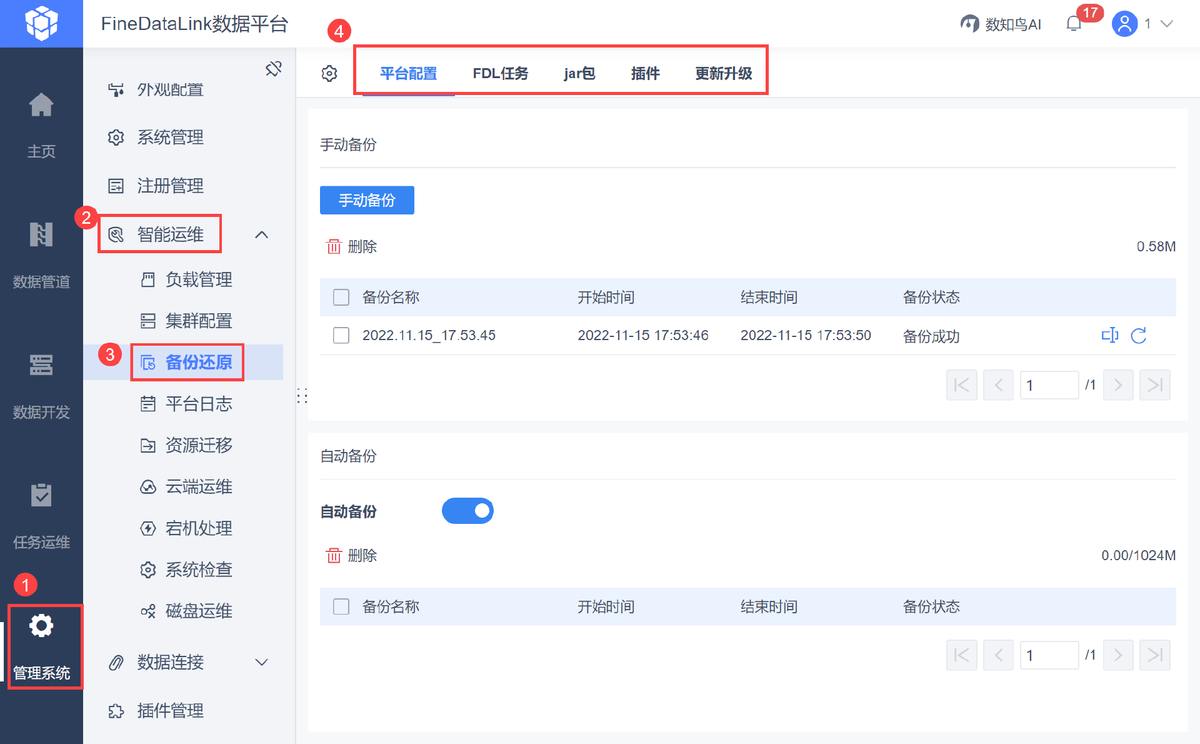Check the 2022.11.15_17.53.45 backup checkbox
This screenshot has width=1200, height=744.
(341, 335)
